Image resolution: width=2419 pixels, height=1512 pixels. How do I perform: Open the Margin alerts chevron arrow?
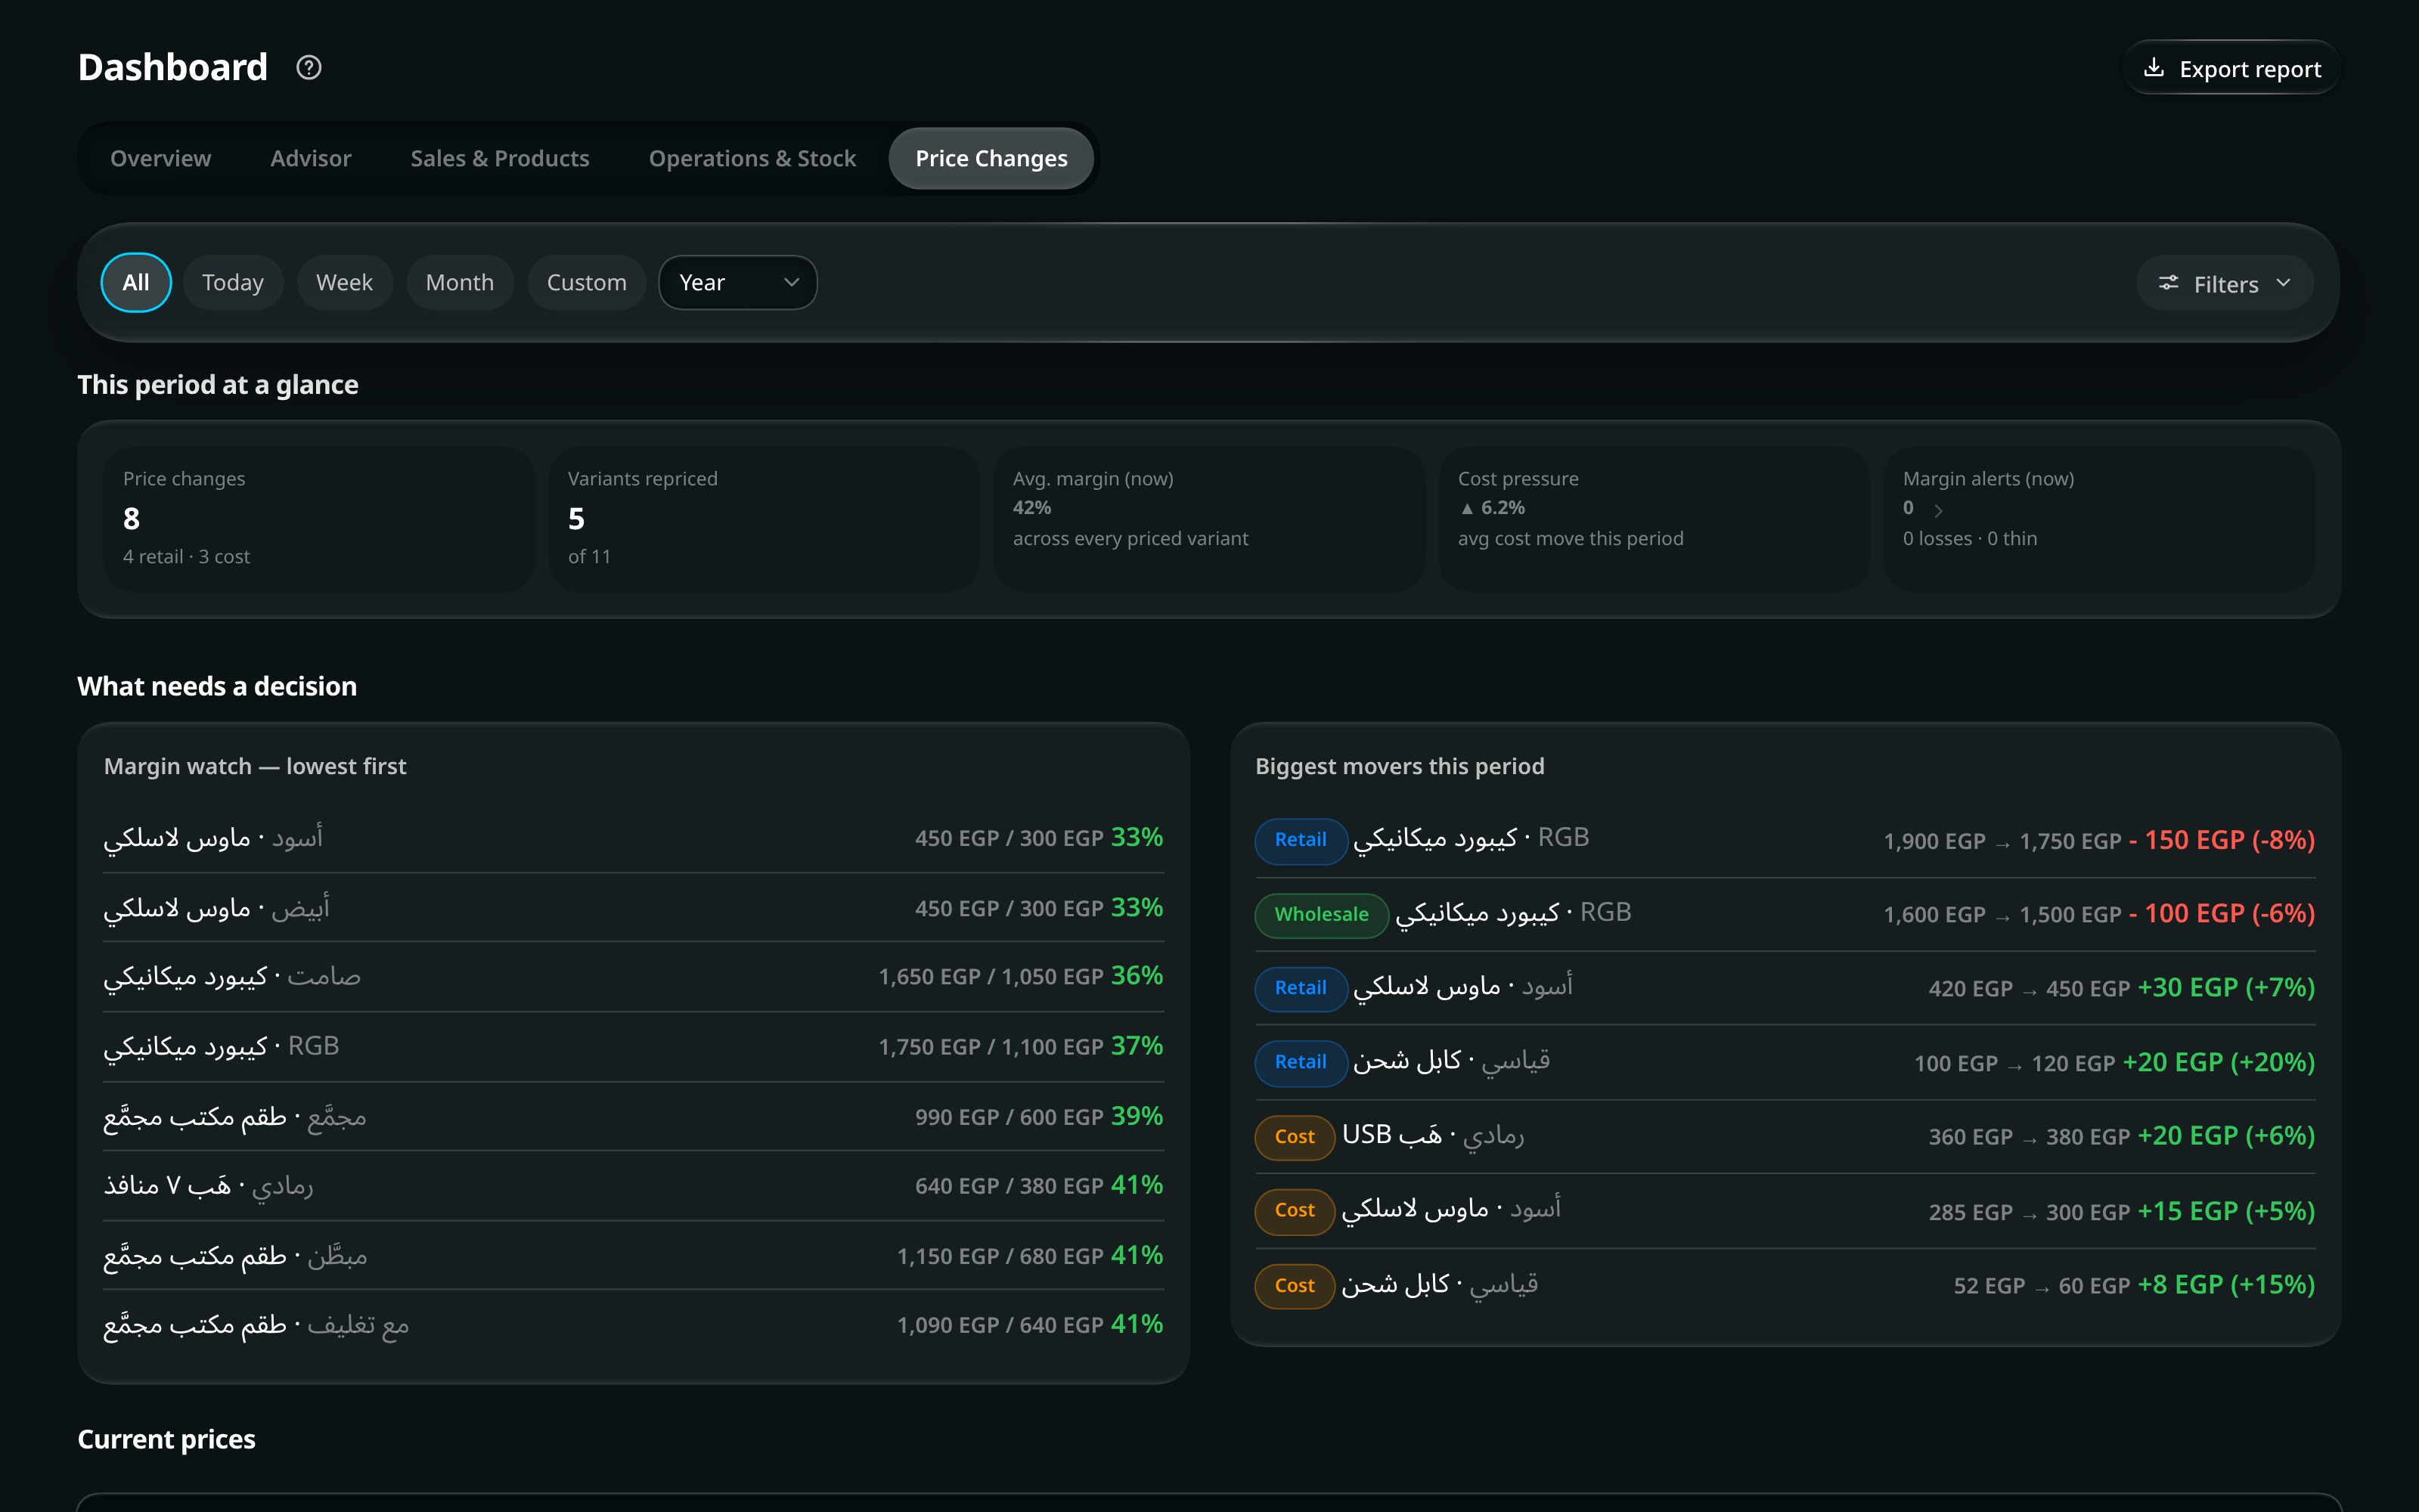[x=1938, y=510]
